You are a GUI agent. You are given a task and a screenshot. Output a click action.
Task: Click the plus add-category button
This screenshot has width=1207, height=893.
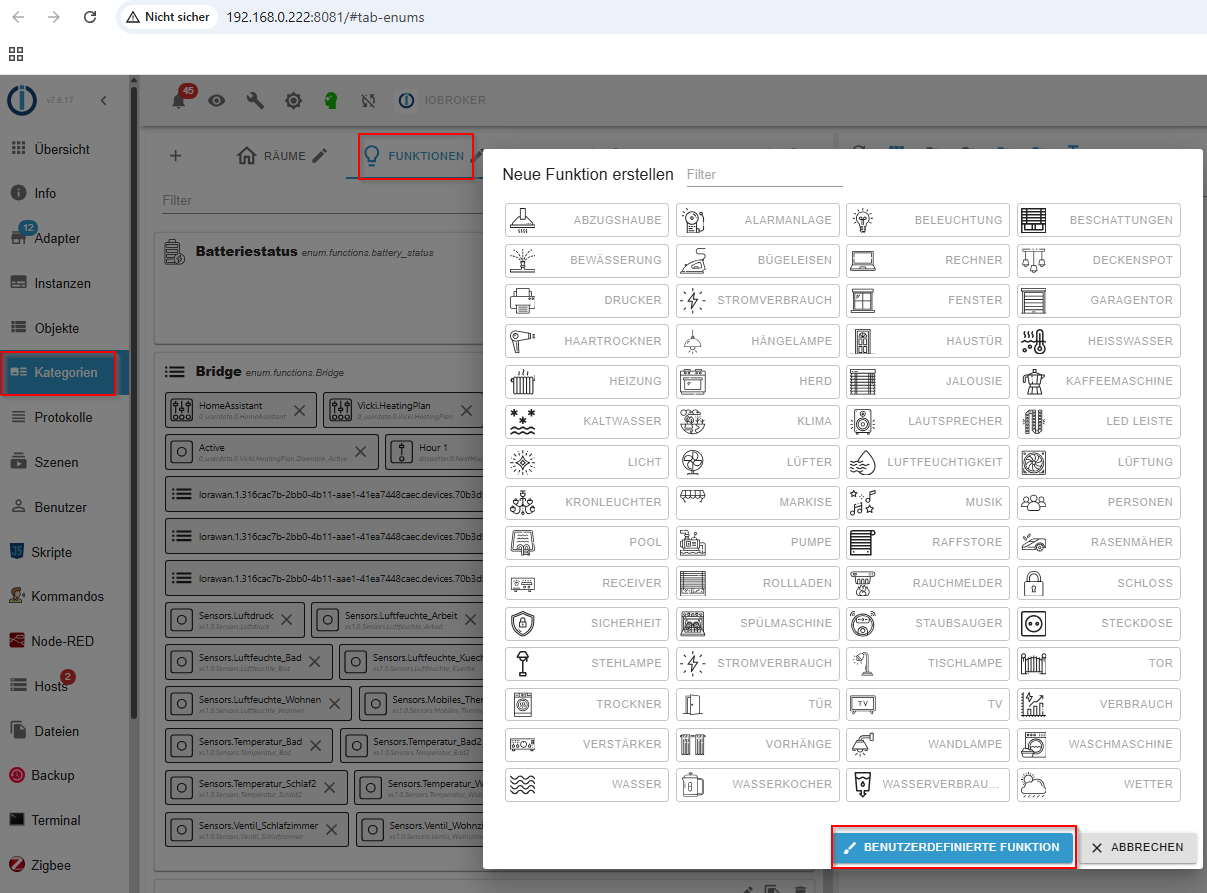pos(175,156)
